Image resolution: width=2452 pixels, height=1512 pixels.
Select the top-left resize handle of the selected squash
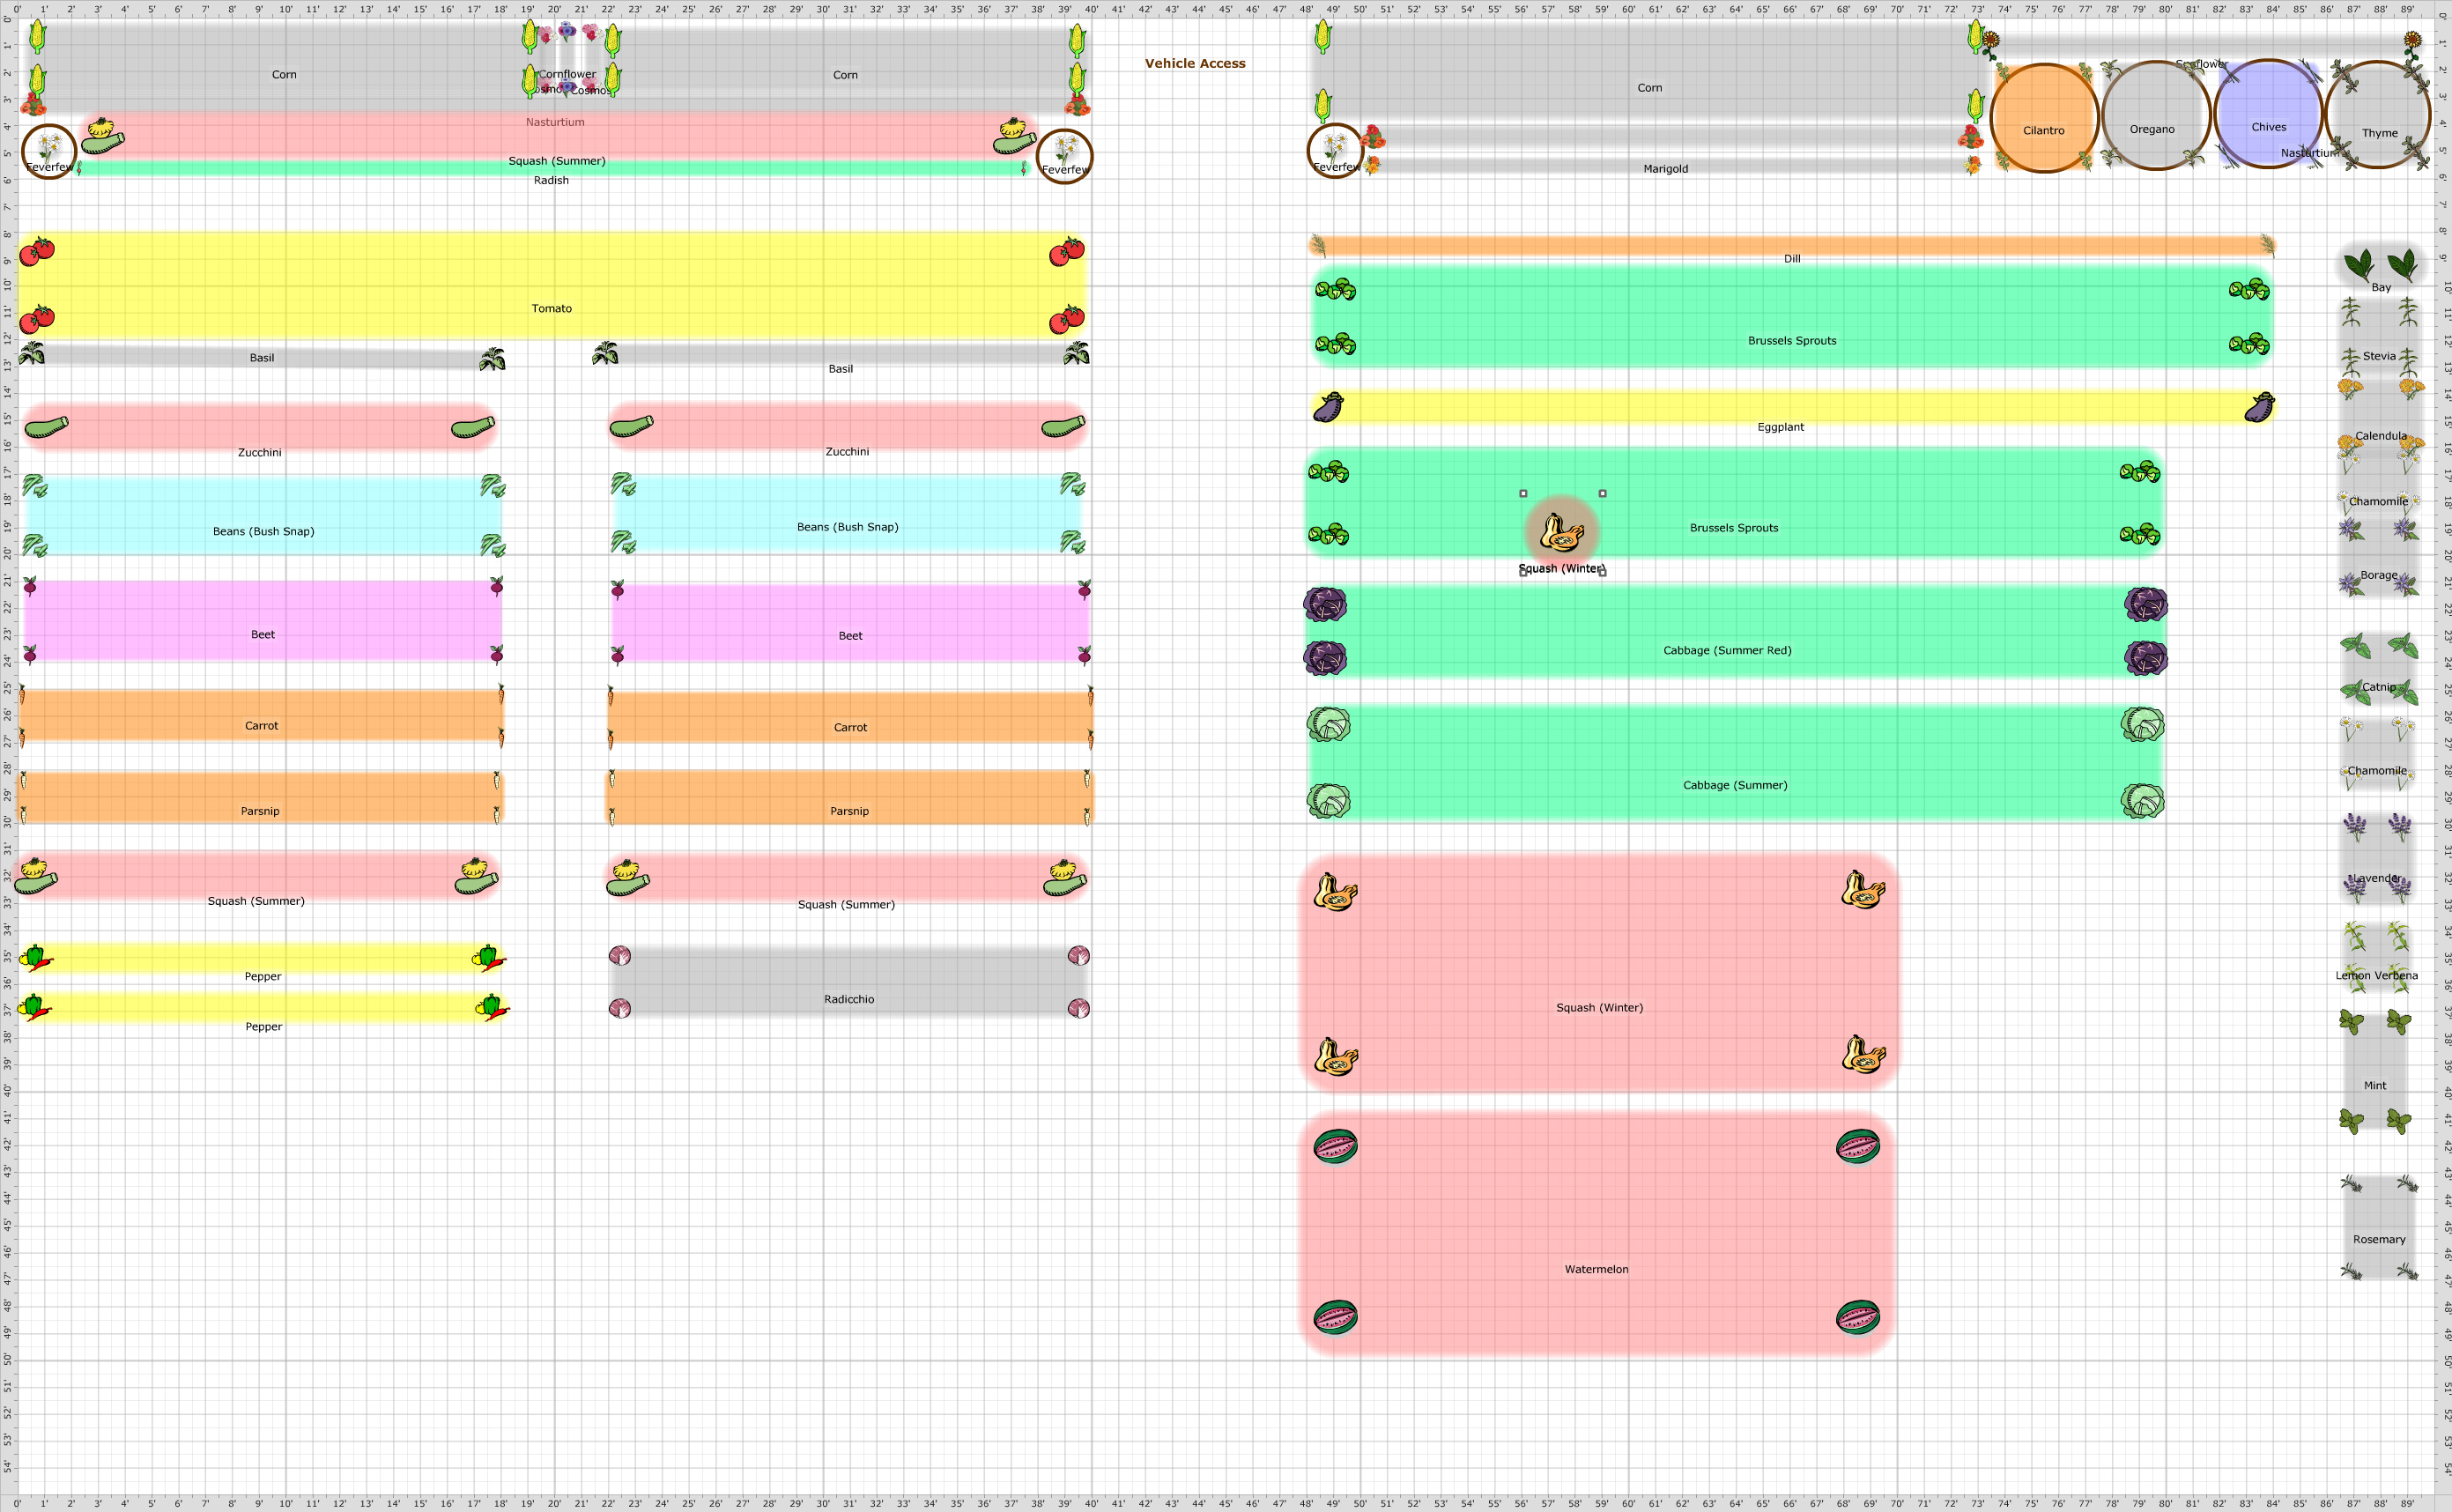click(x=1523, y=493)
